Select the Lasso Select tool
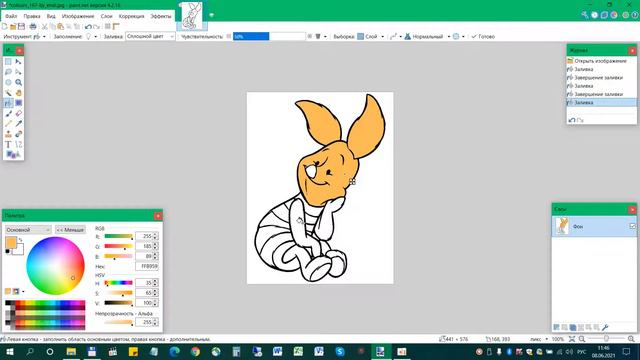Image resolution: width=640 pixels, height=360 pixels. [8, 72]
